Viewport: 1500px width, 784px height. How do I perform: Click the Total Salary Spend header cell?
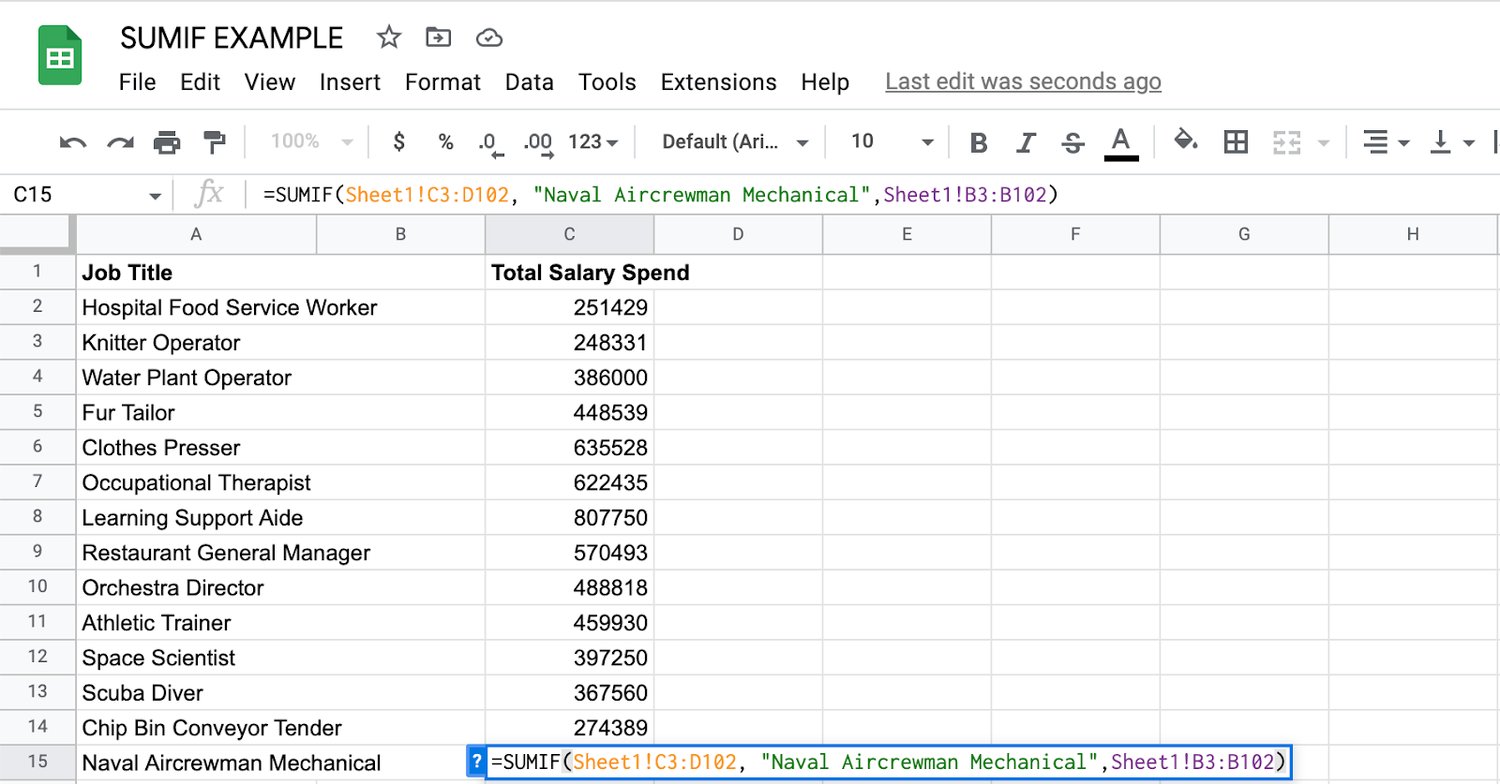569,272
